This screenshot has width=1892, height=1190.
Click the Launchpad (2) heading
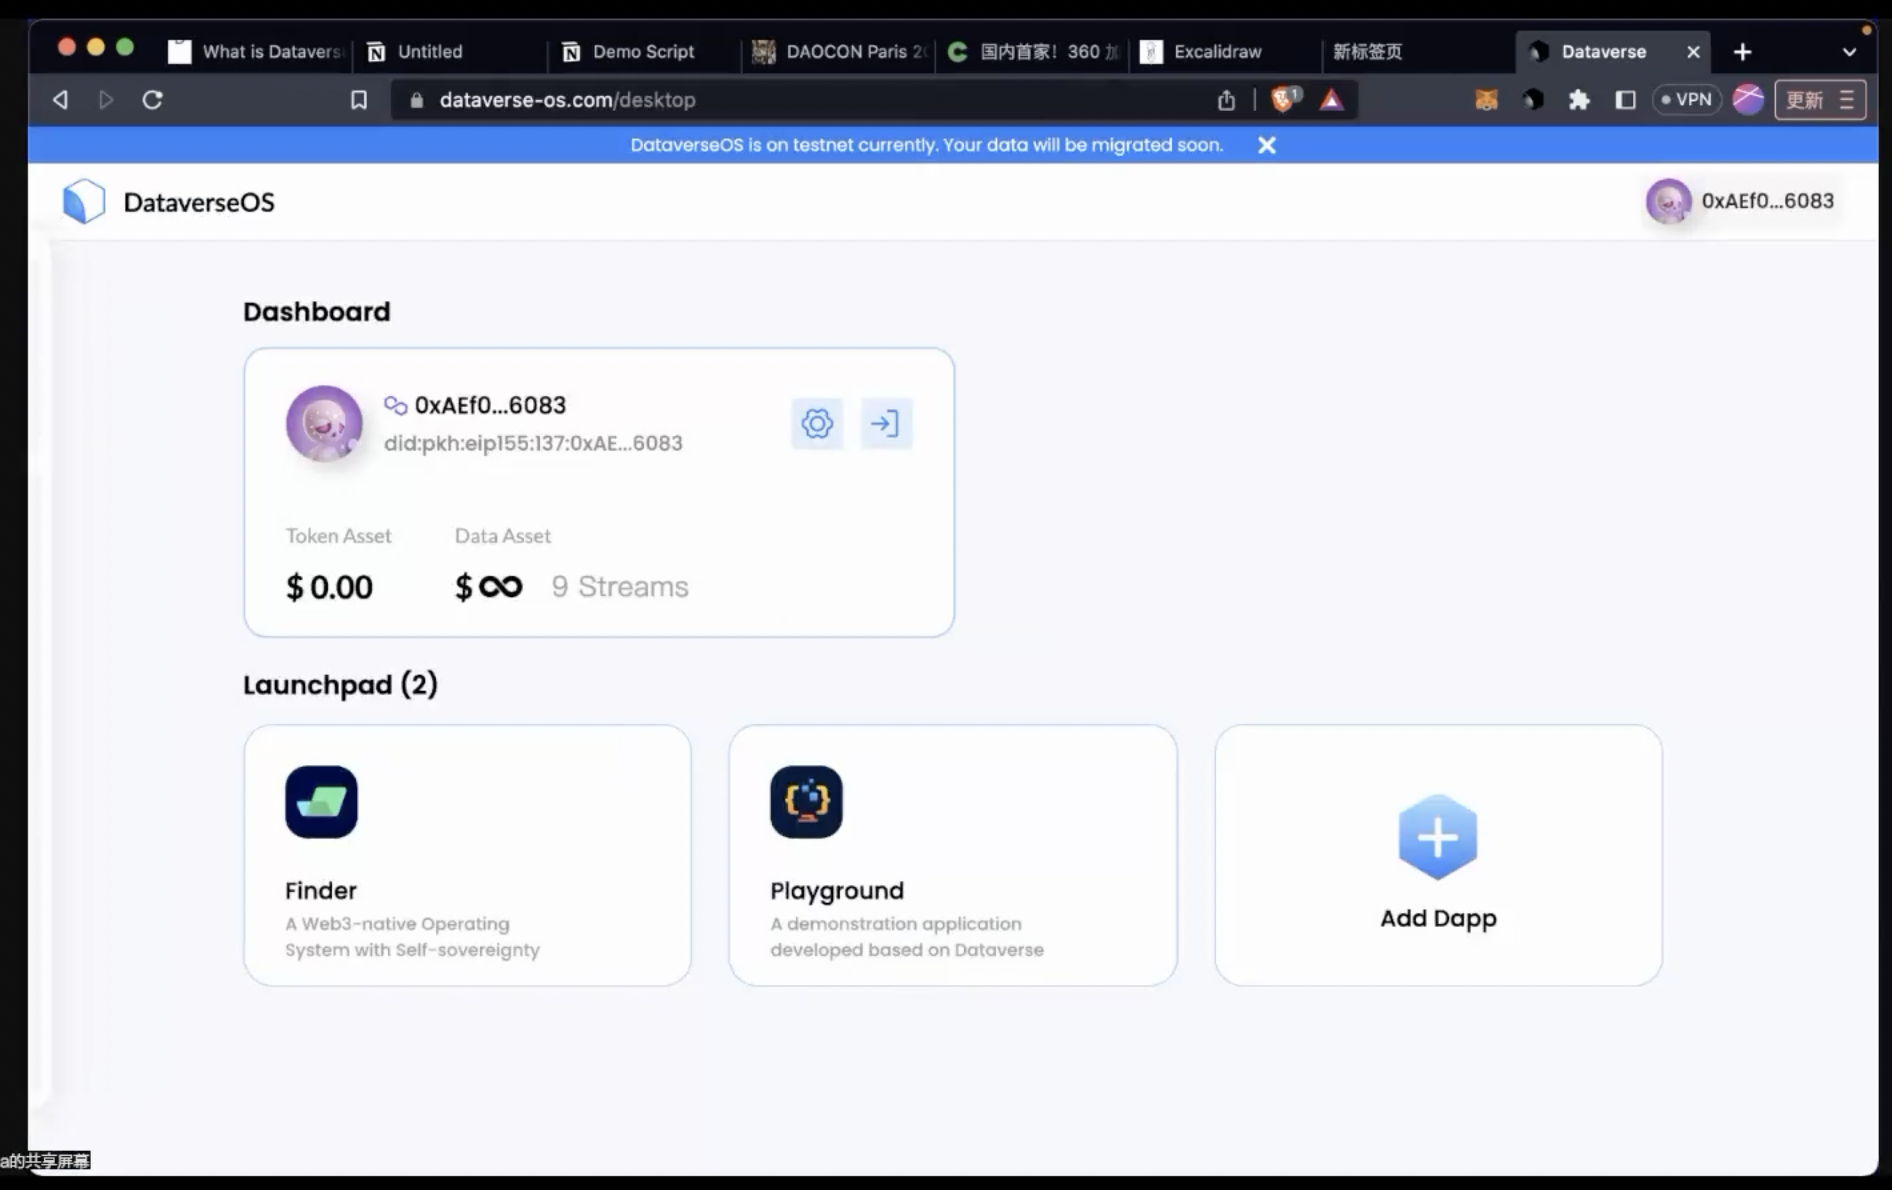point(340,685)
